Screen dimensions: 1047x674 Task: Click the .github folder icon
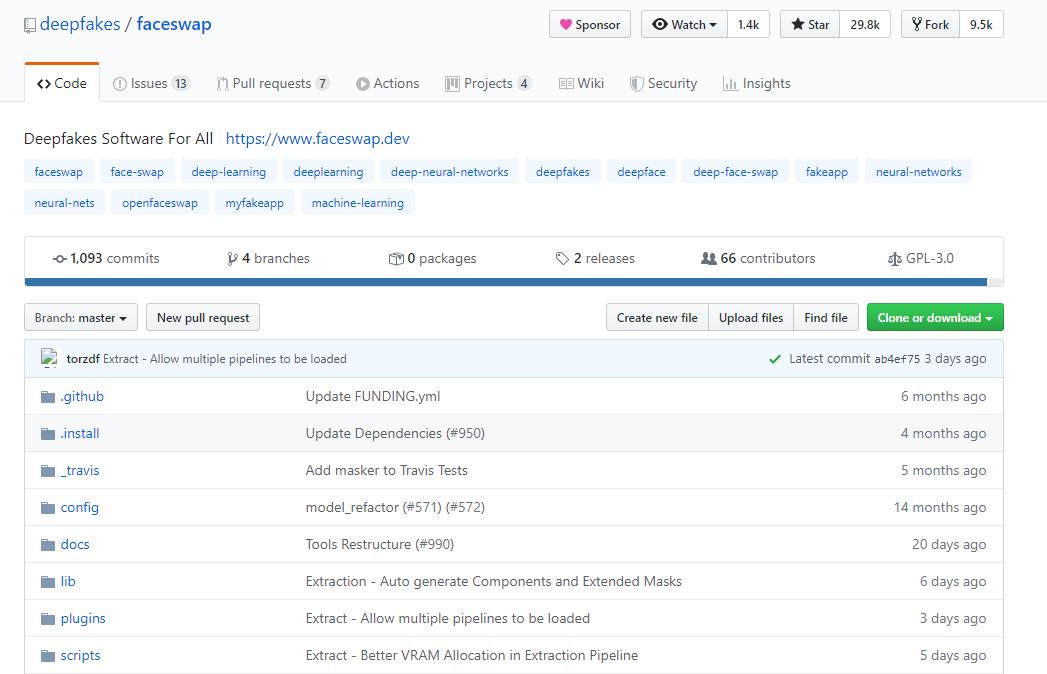48,397
